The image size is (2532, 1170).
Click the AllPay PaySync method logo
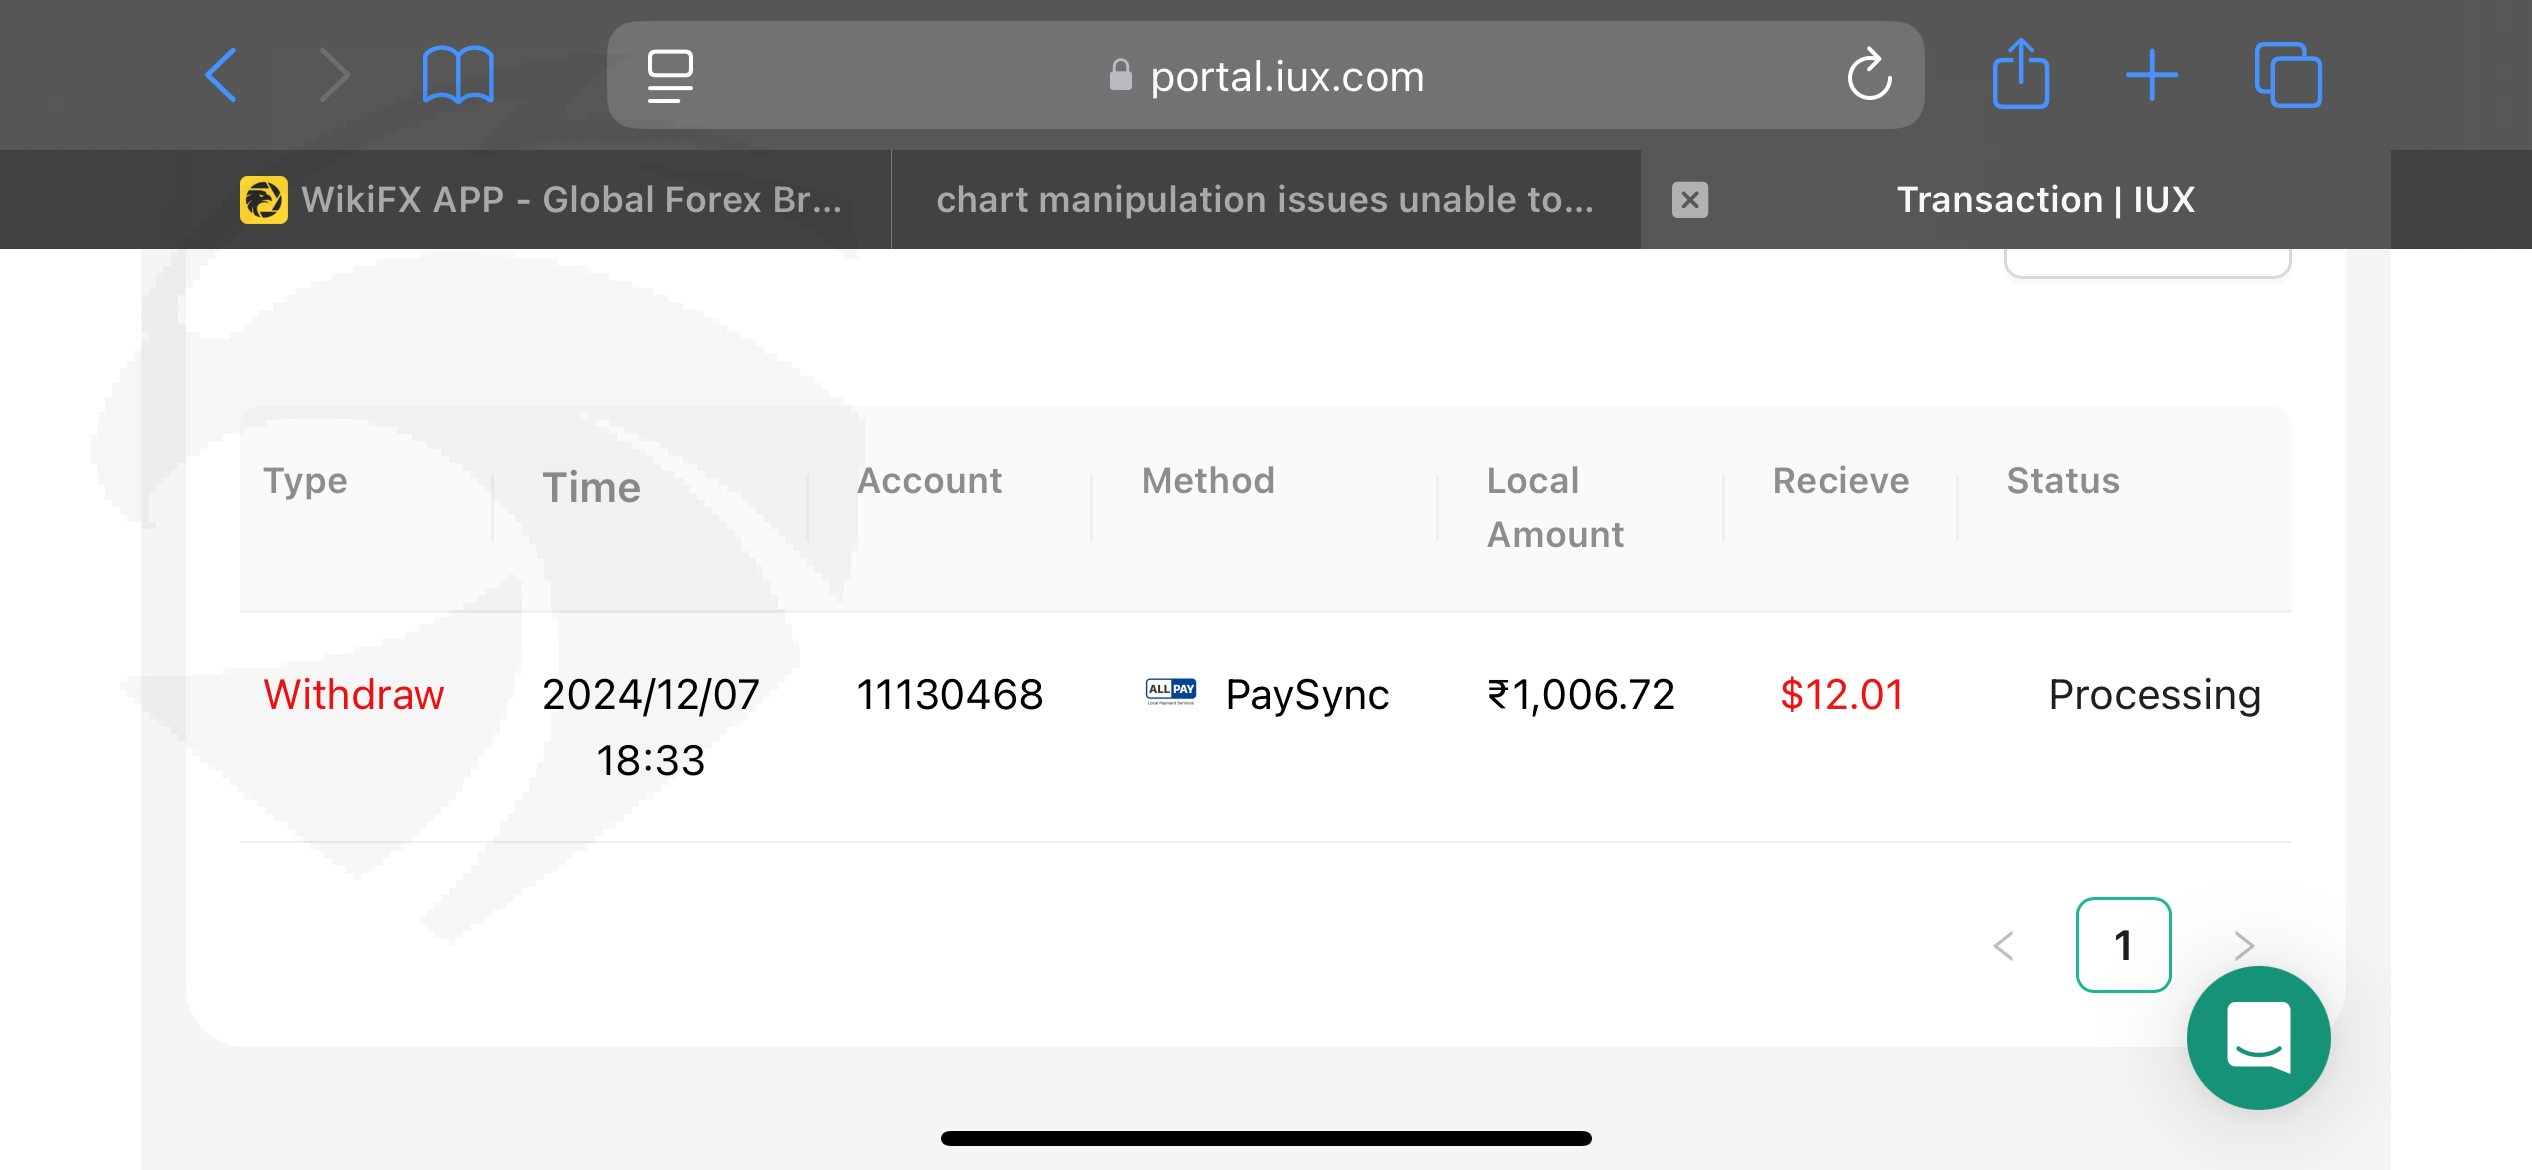click(x=1170, y=692)
